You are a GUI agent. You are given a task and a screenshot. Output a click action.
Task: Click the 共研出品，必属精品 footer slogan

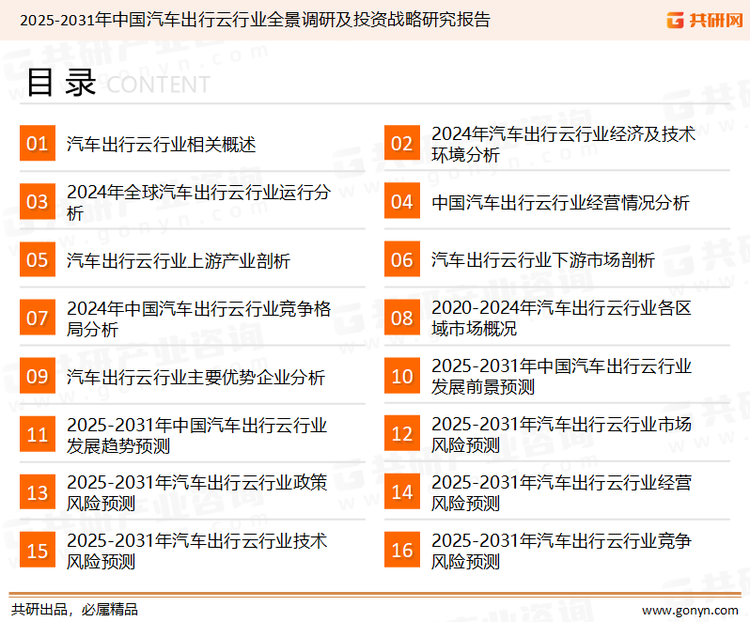pos(74,609)
